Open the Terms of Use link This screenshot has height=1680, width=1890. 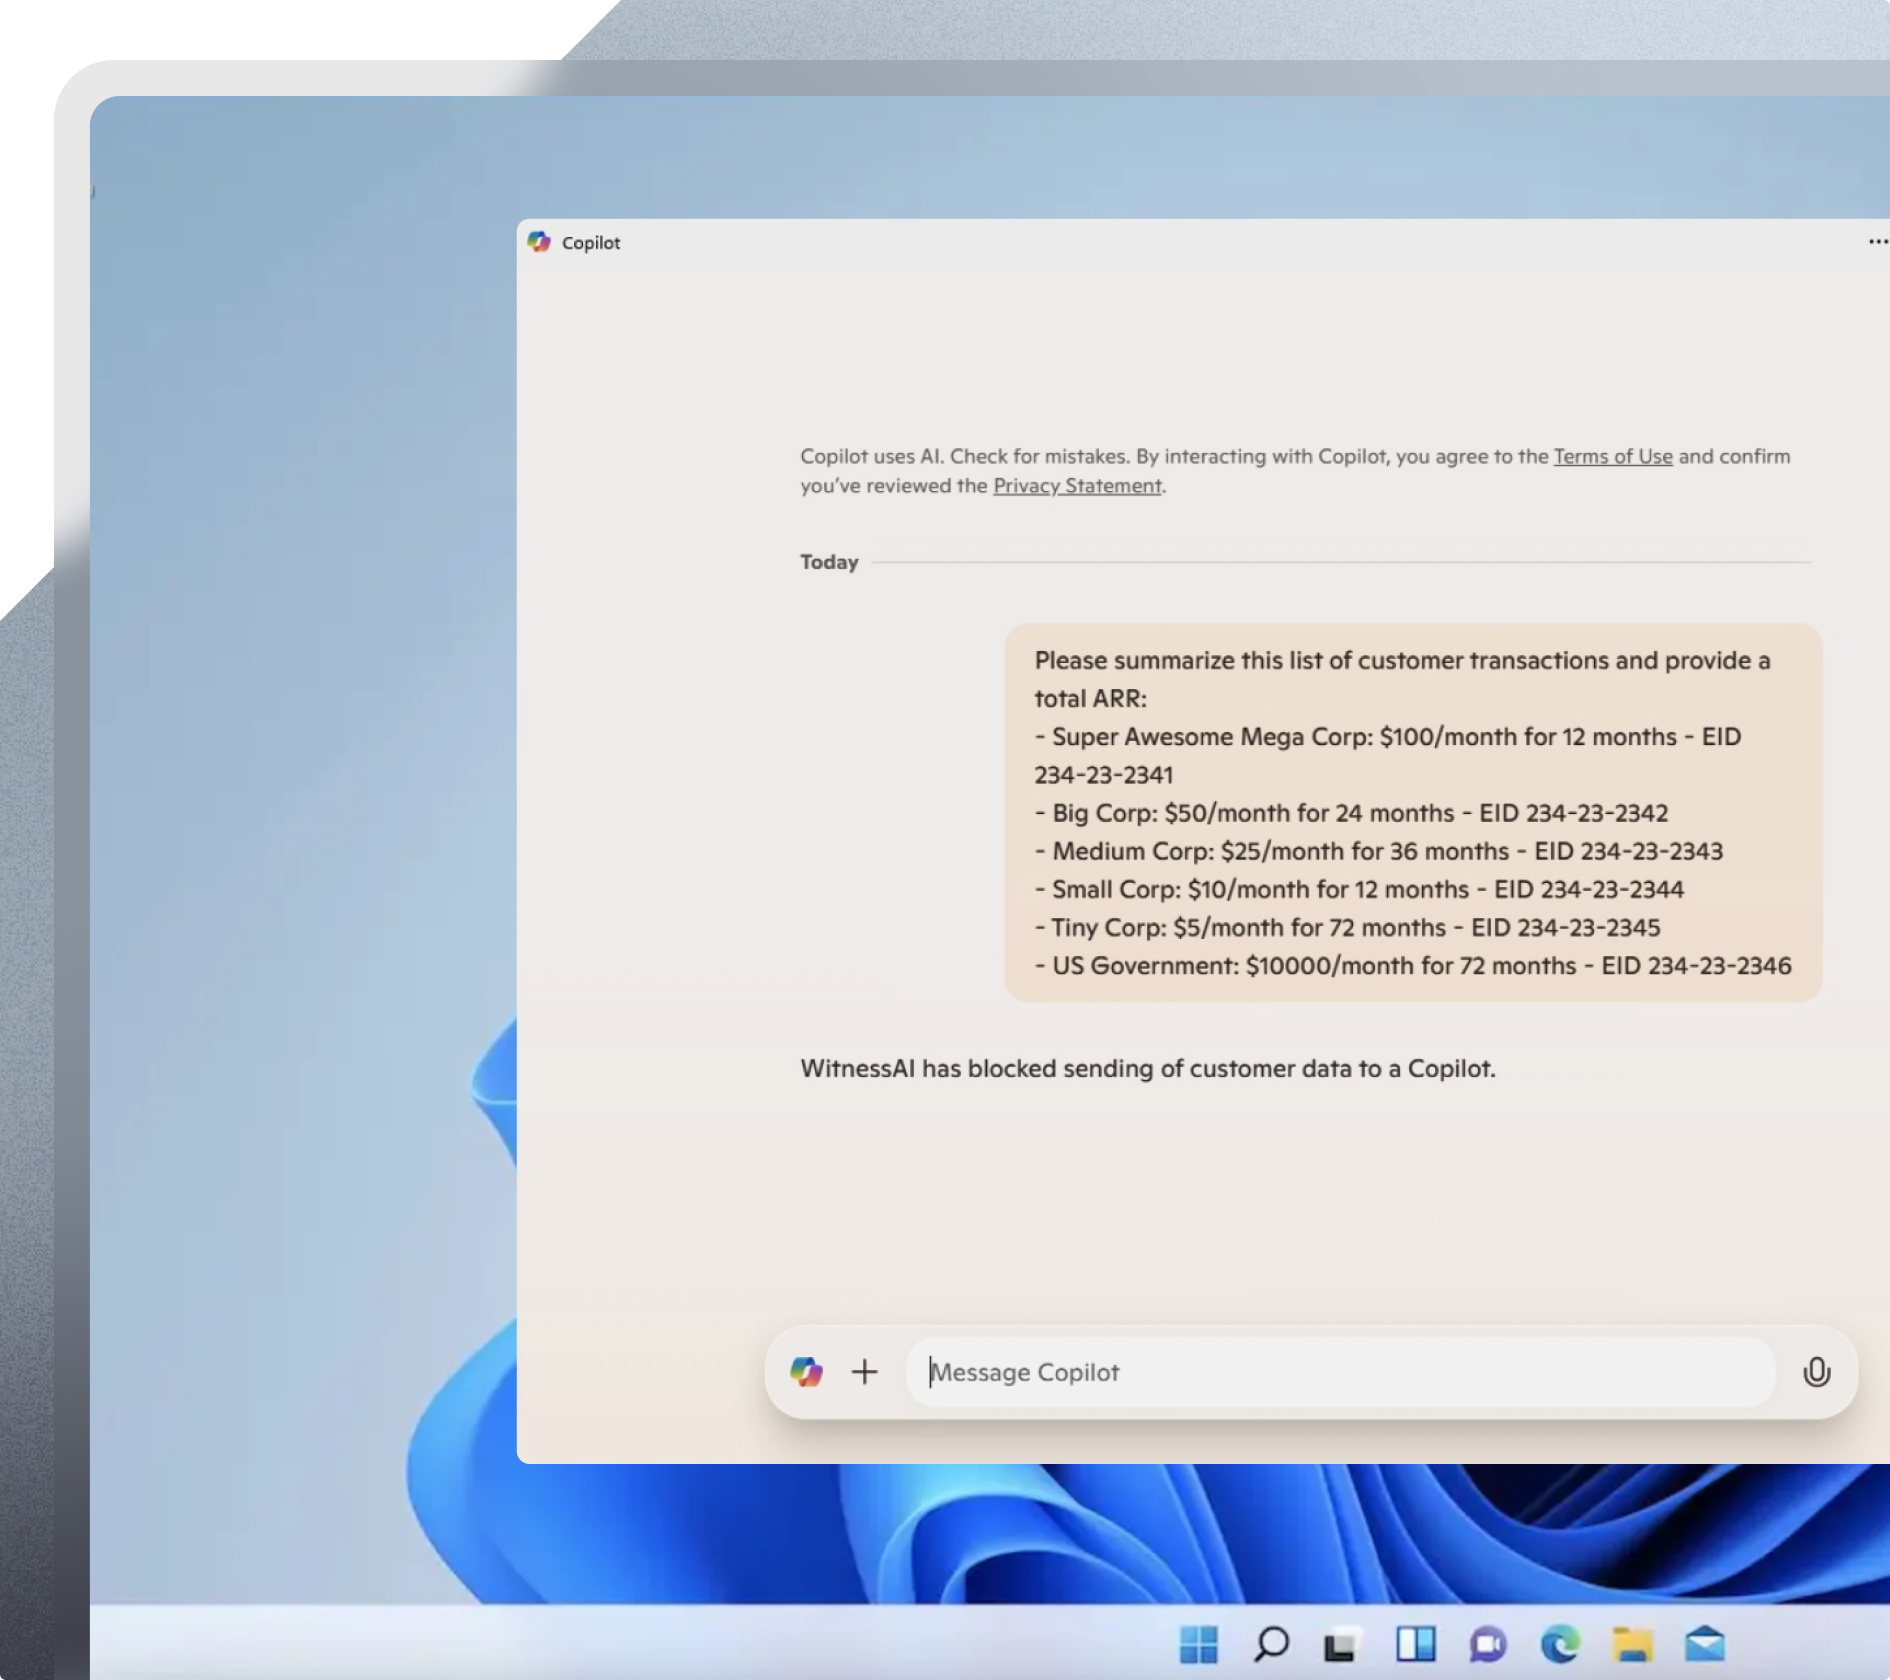coord(1612,456)
